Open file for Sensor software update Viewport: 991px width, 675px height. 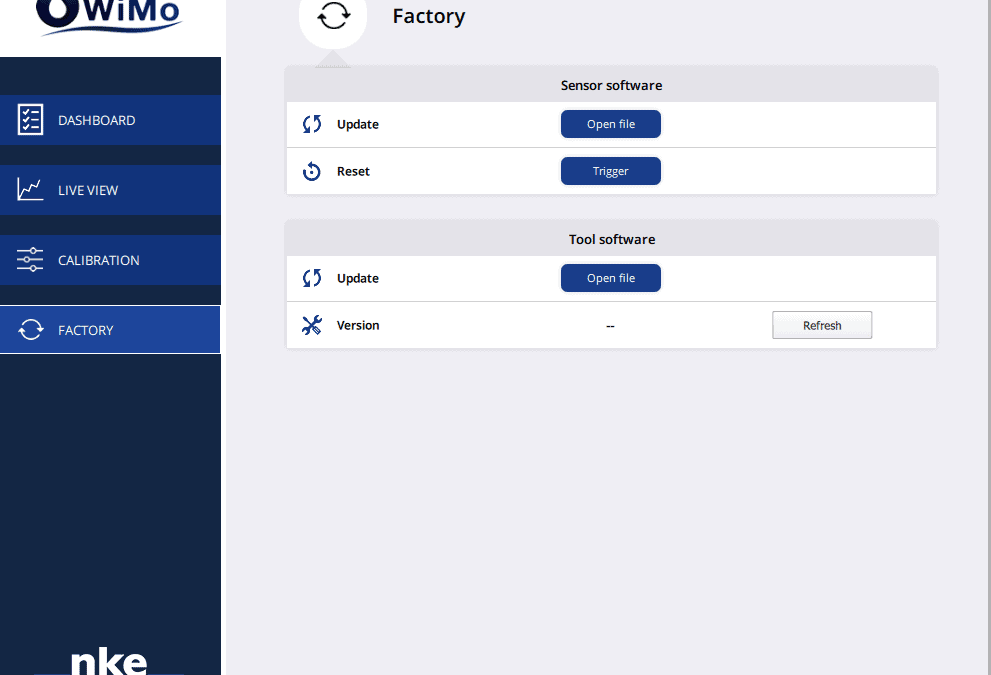point(611,124)
